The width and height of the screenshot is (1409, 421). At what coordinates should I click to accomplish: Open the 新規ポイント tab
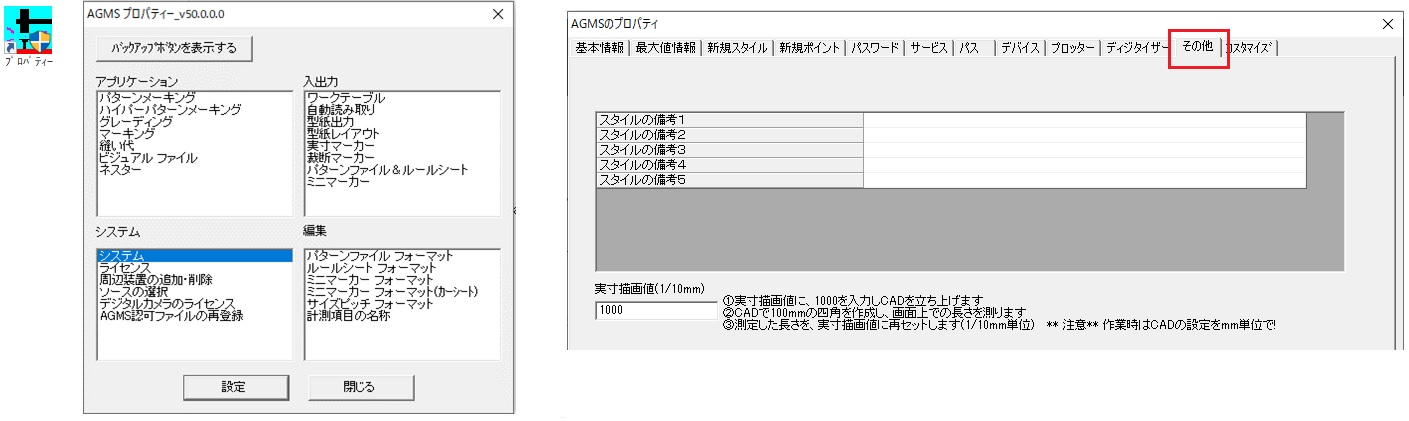point(809,47)
